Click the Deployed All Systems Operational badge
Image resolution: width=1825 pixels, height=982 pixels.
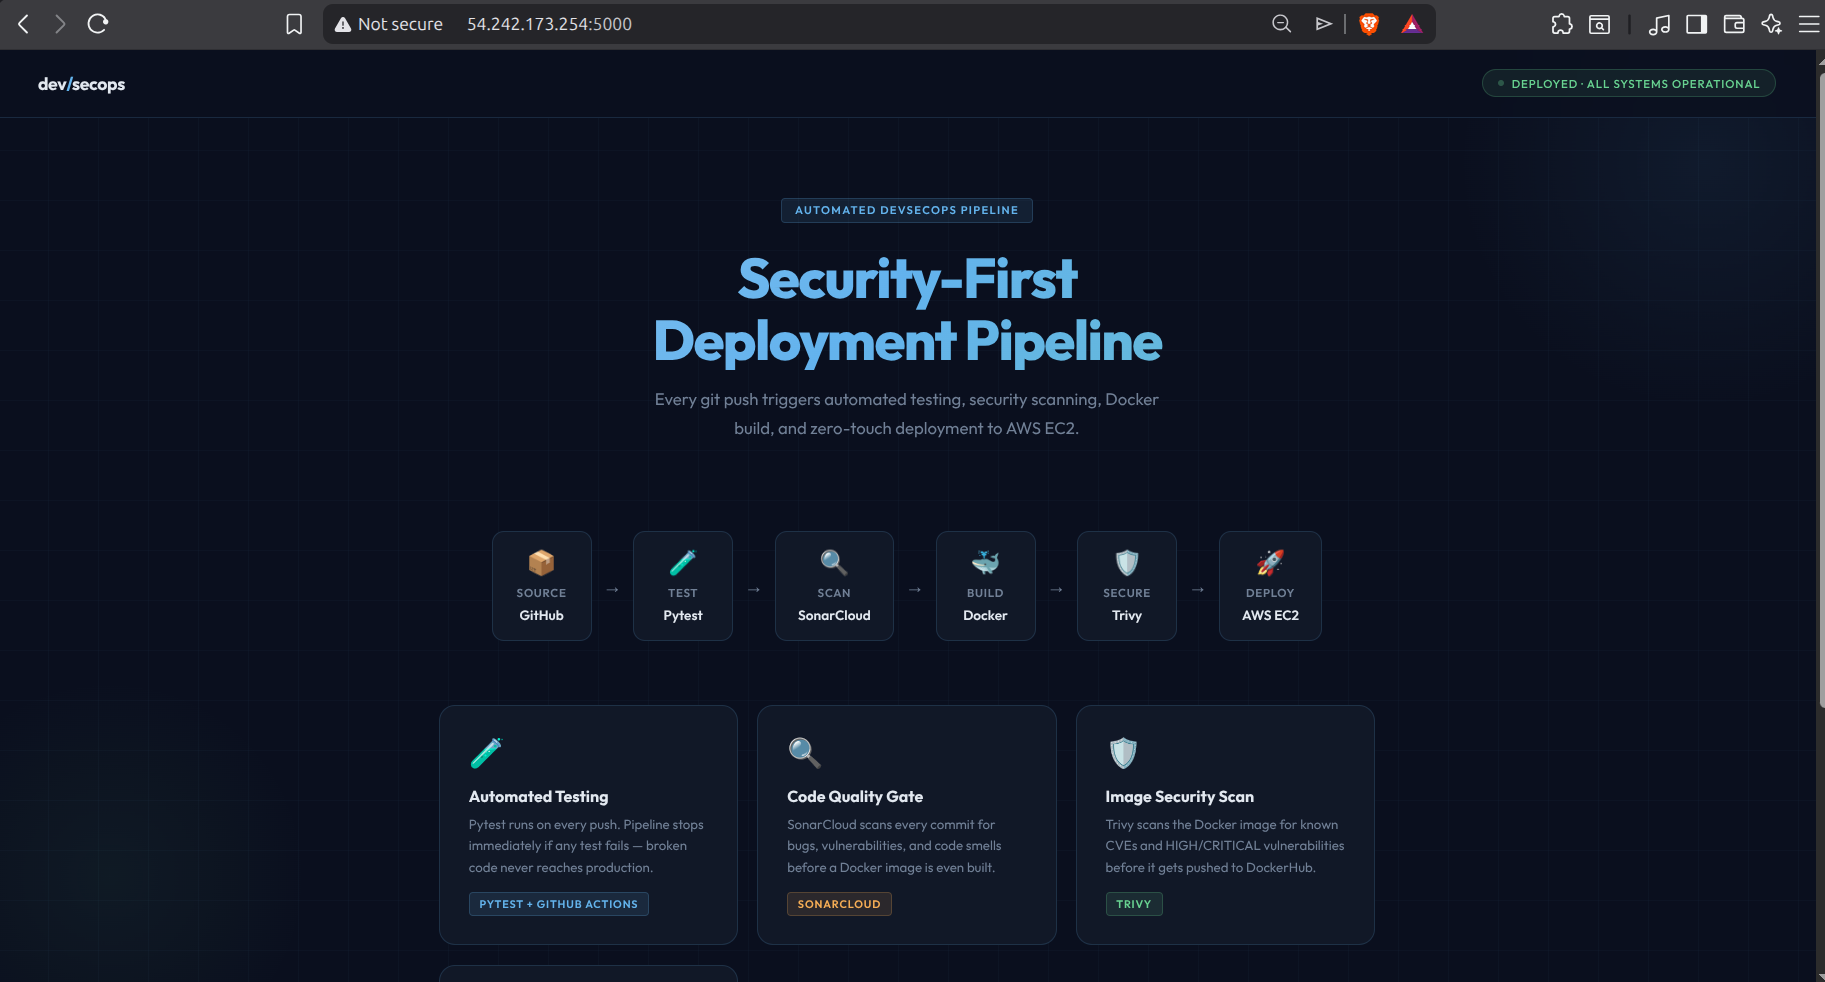point(1628,84)
